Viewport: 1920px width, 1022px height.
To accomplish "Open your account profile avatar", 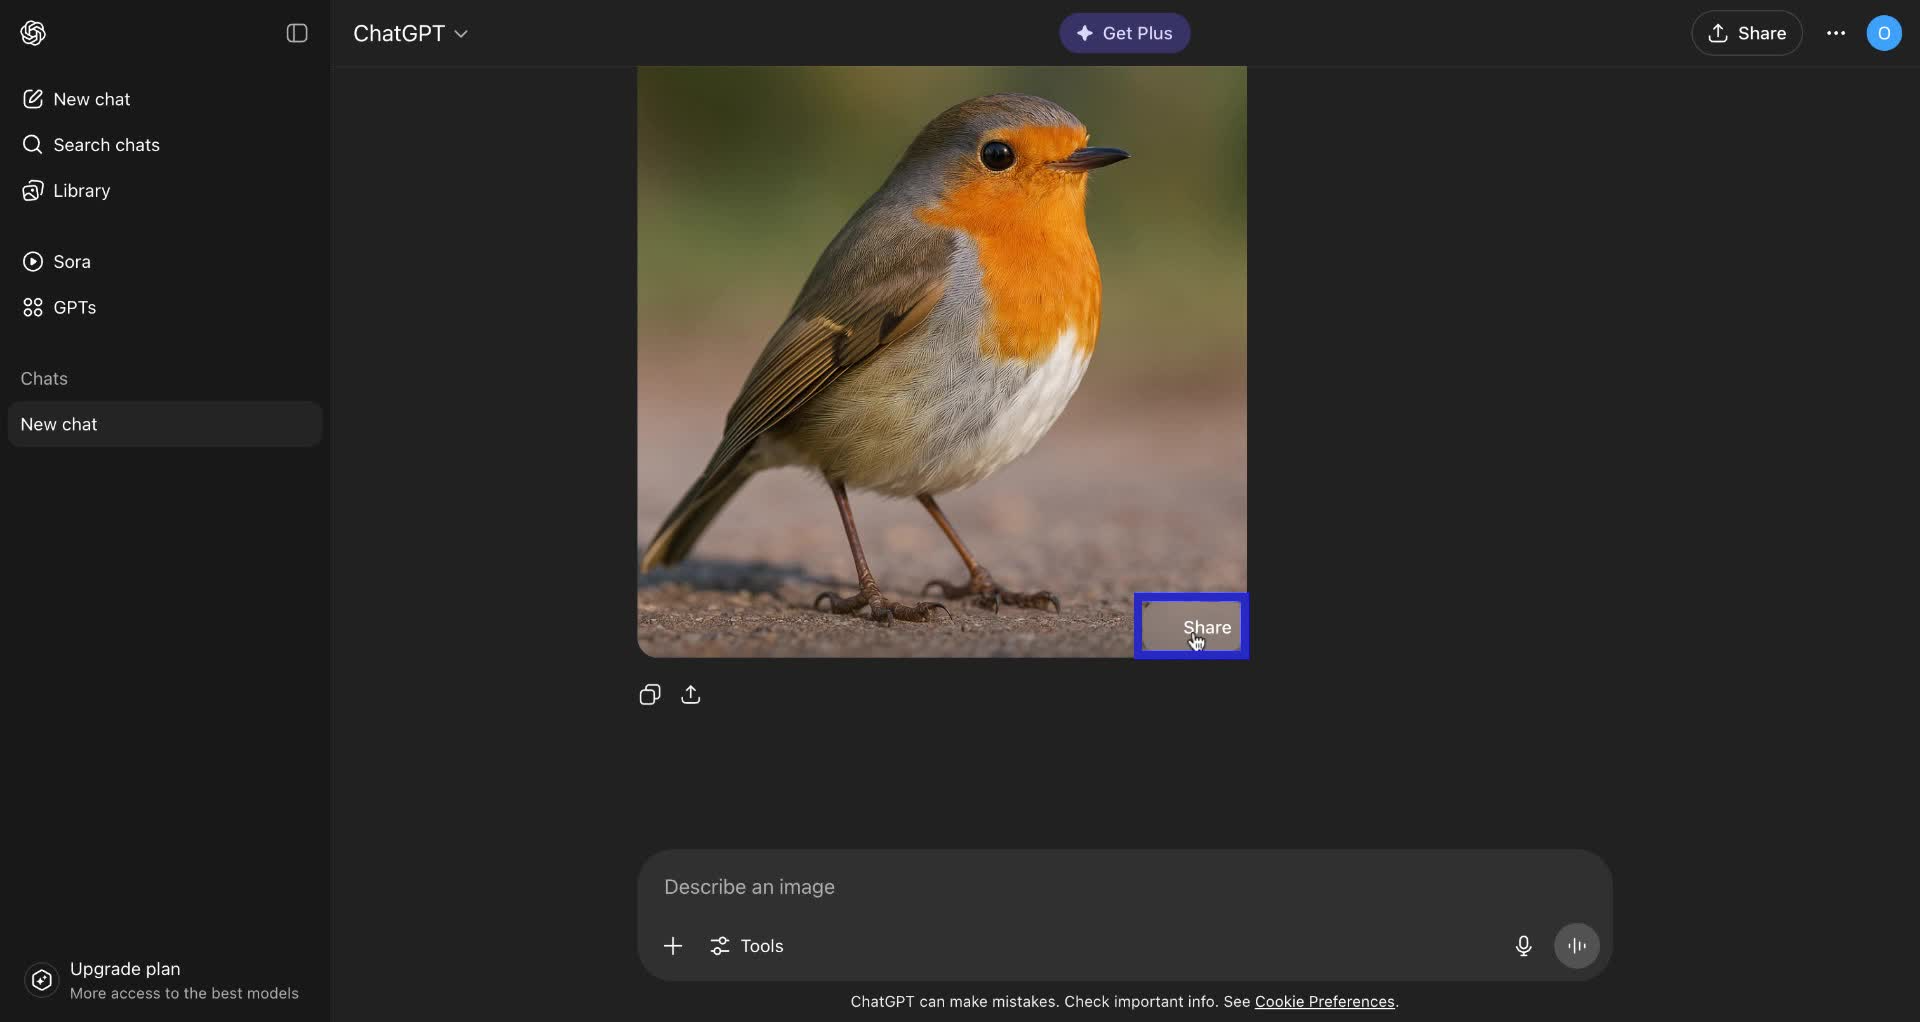I will [1886, 33].
